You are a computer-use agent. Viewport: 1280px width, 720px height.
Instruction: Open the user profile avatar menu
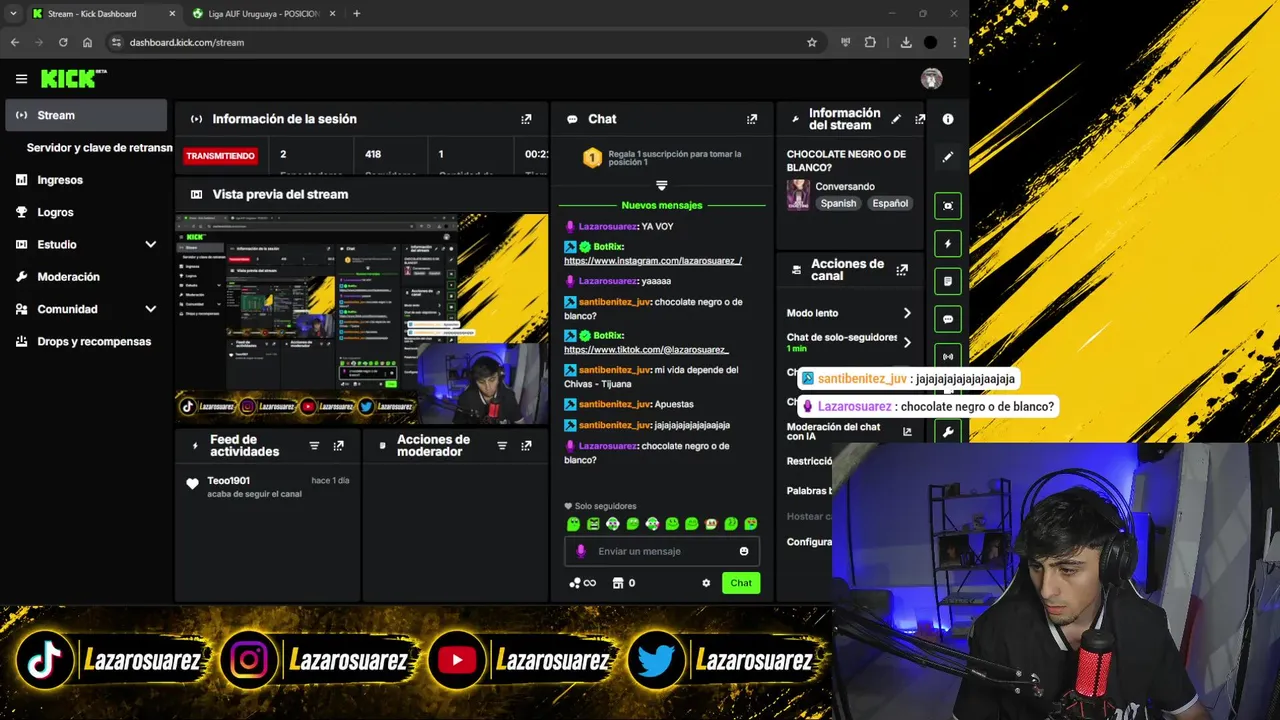[932, 79]
